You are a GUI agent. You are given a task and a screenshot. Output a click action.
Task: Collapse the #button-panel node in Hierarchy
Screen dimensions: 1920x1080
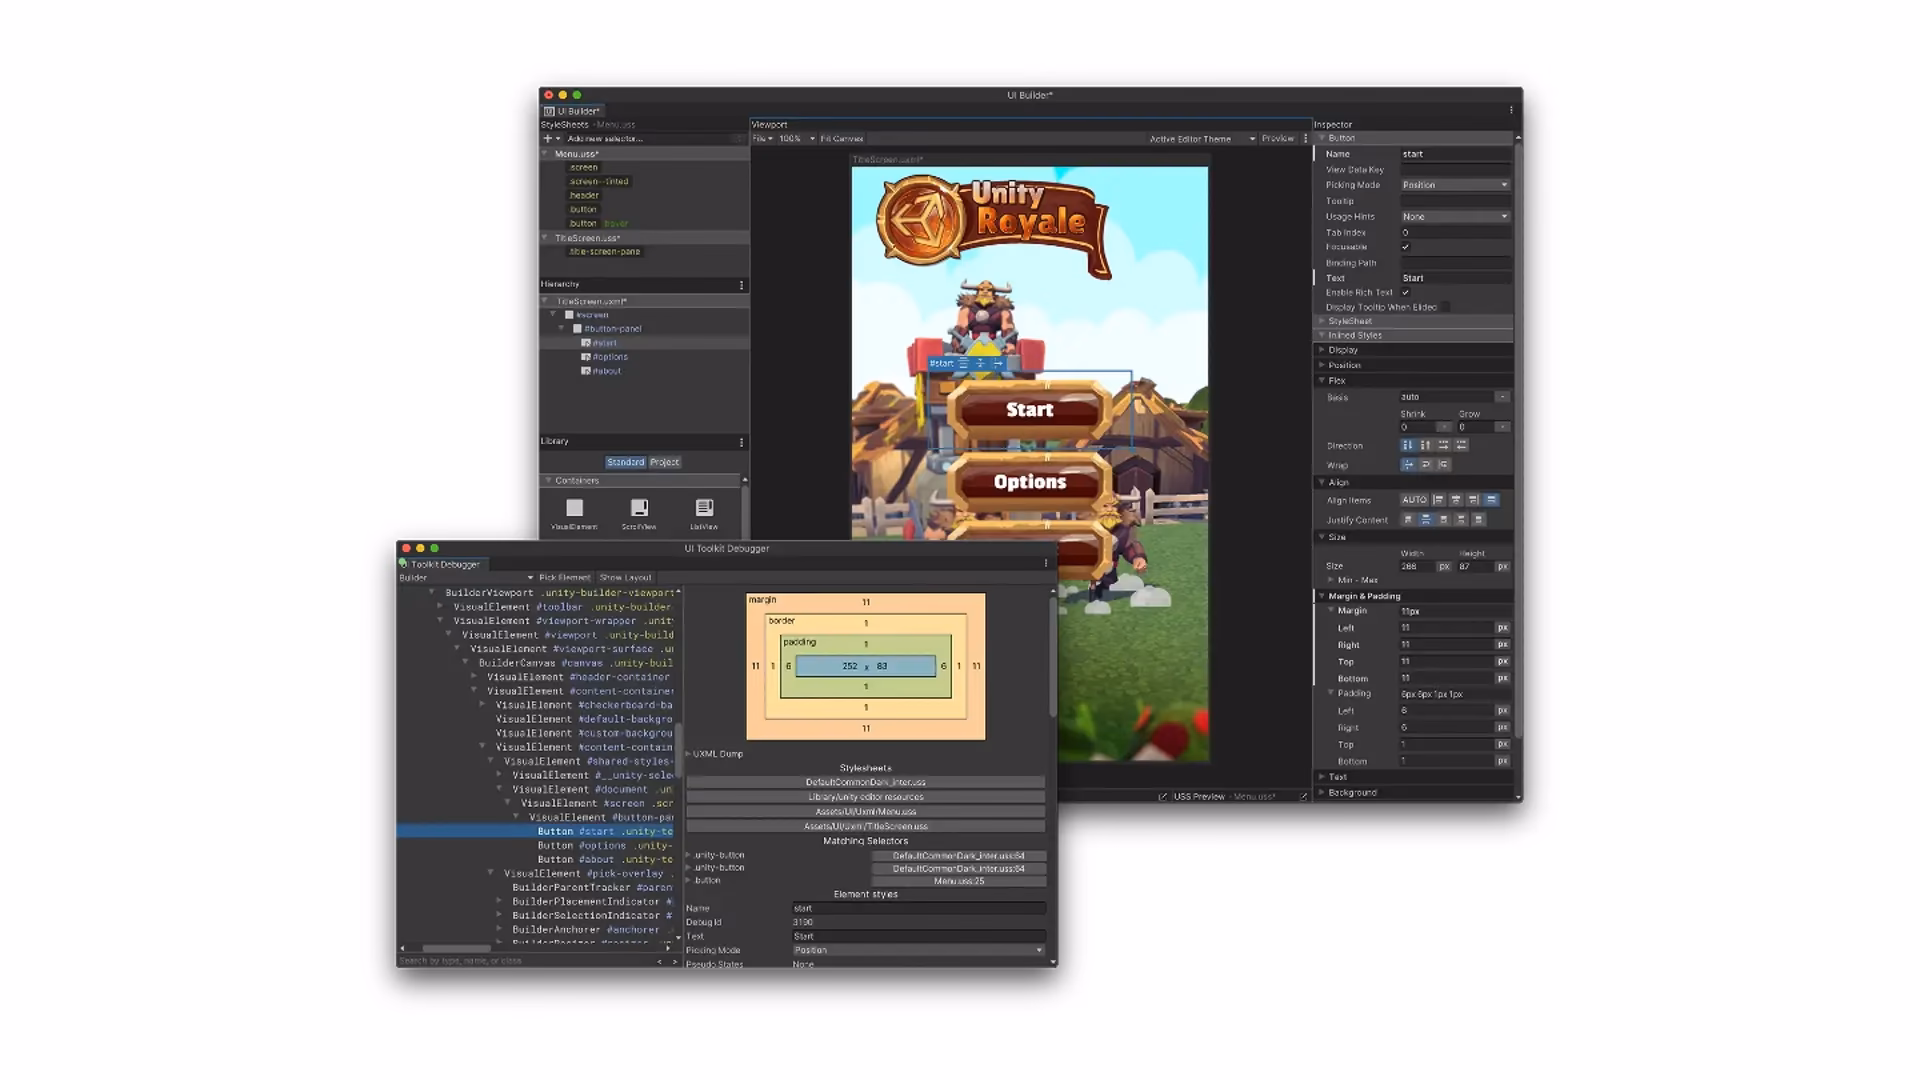(x=563, y=328)
